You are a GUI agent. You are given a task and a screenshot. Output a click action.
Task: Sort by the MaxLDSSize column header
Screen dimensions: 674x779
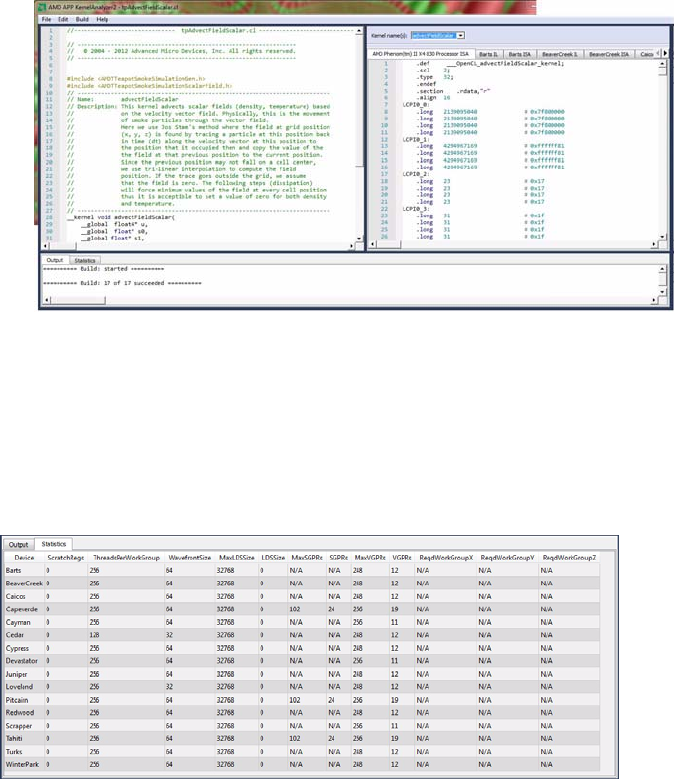point(236,557)
